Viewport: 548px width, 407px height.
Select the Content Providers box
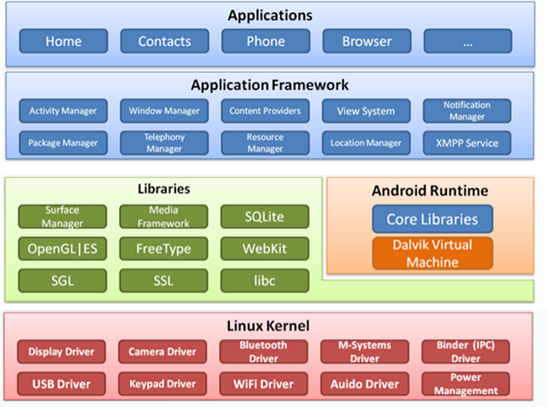pyautogui.click(x=265, y=111)
